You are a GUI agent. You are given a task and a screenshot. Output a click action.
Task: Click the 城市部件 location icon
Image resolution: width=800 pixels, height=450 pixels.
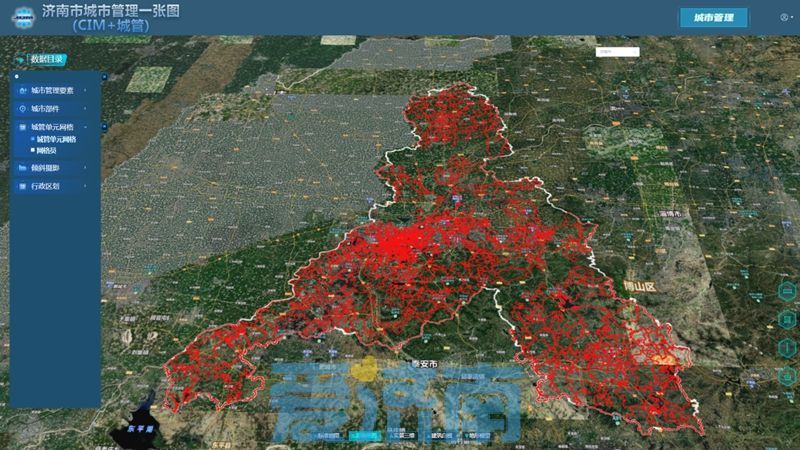click(x=22, y=108)
